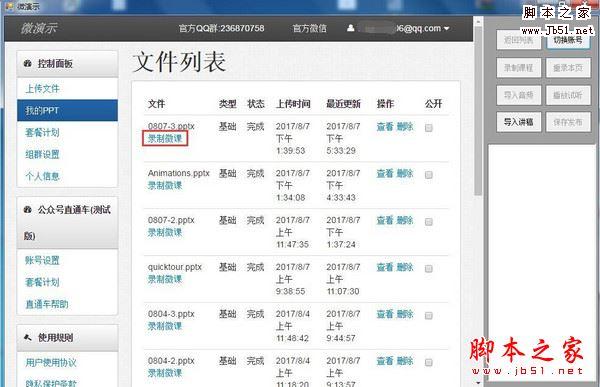Image resolution: width=600 pixels, height=387 pixels.
Task: Tick the 公开 checkbox for quicktour.pptx
Action: pos(429,269)
